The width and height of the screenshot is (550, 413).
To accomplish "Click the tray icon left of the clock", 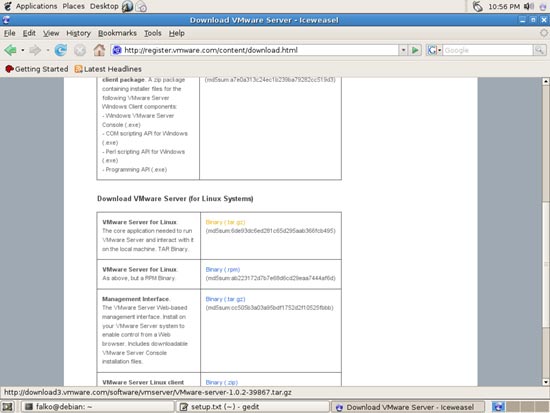I will tap(477, 6).
